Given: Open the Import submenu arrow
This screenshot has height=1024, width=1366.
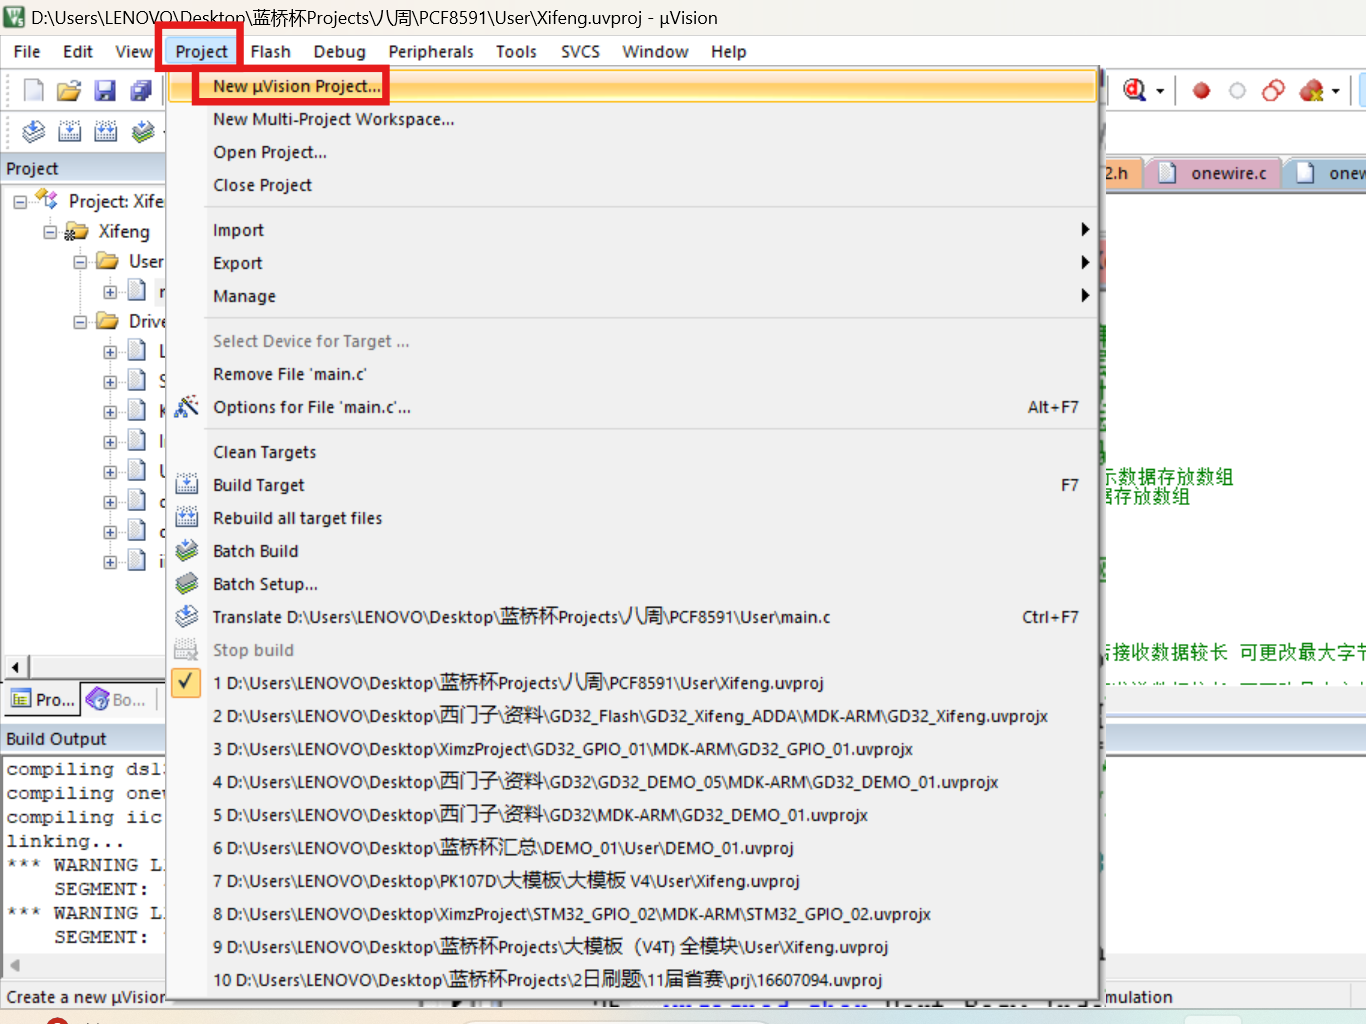Looking at the screenshot, I should coord(1085,230).
